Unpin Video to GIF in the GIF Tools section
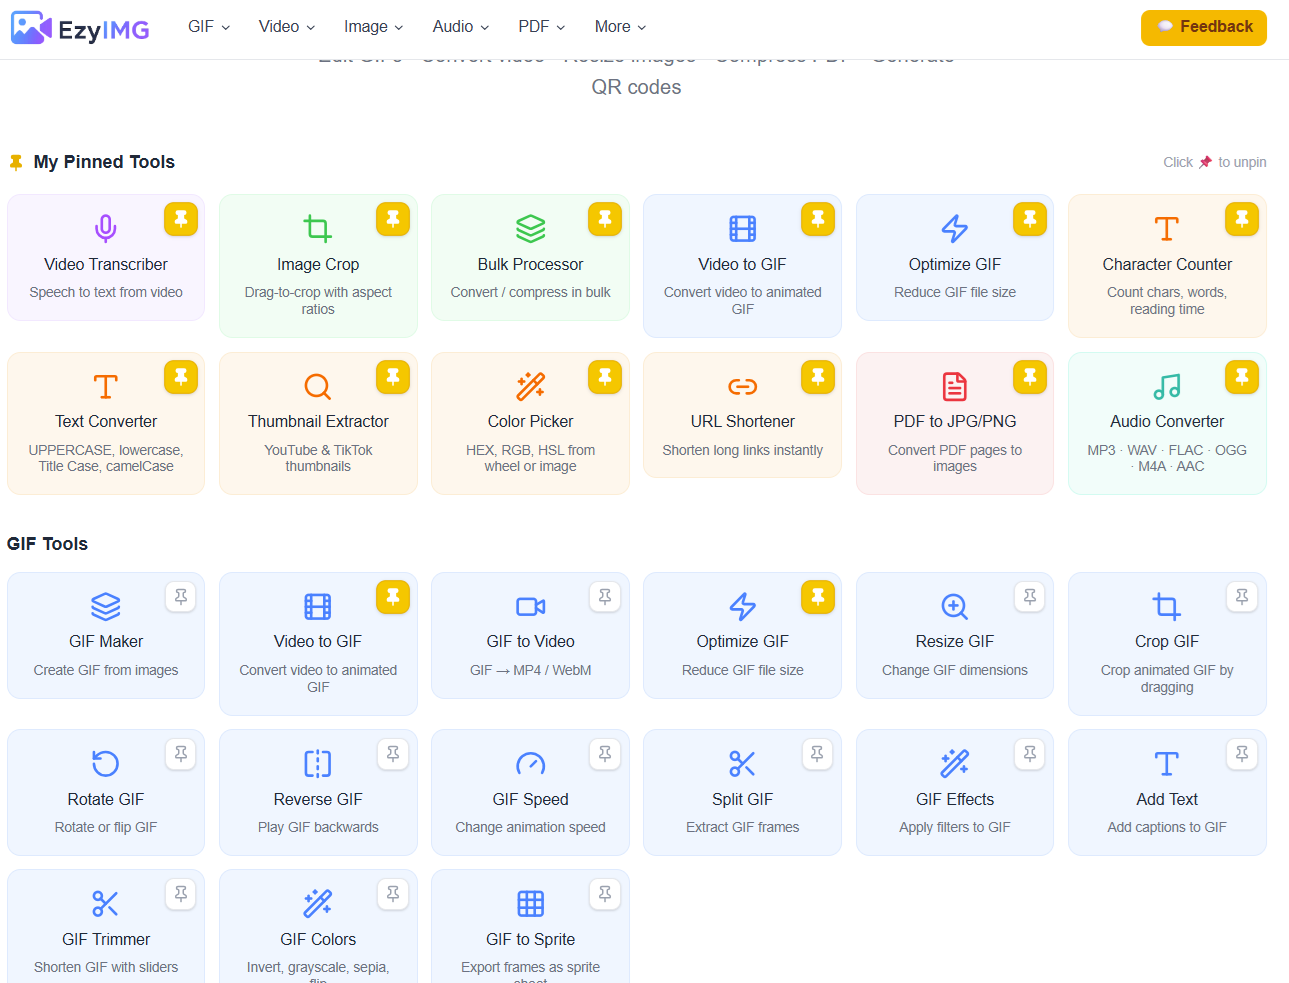1289x983 pixels. [393, 597]
